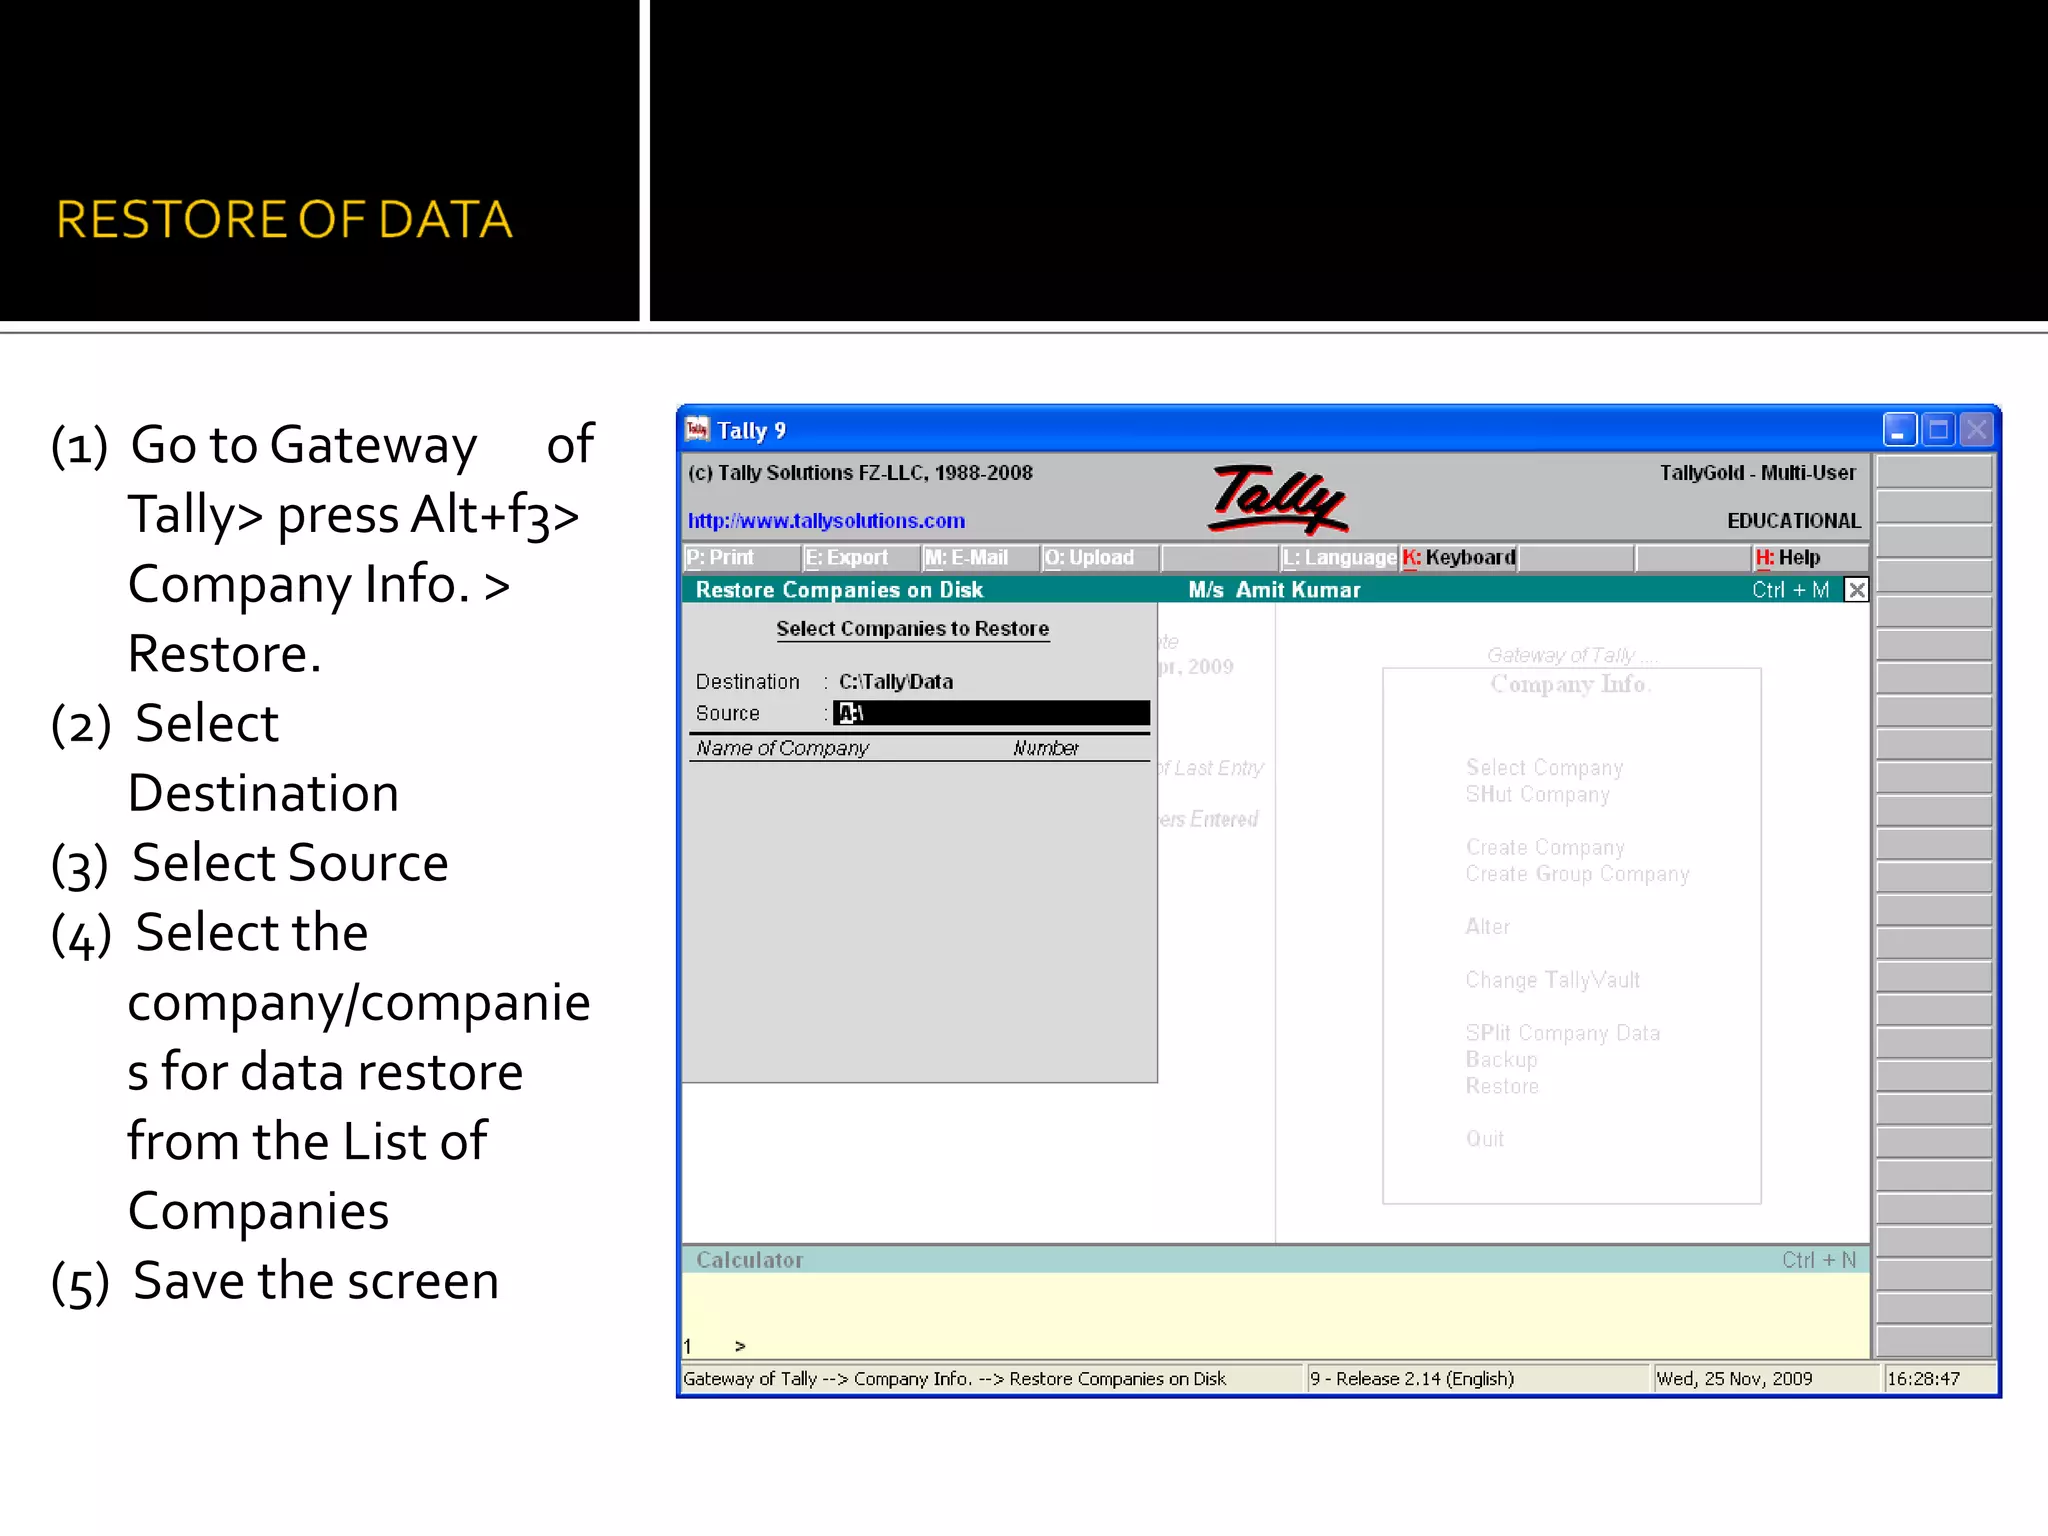
Task: Choose Restore in Company Info menu
Action: 1502,1086
